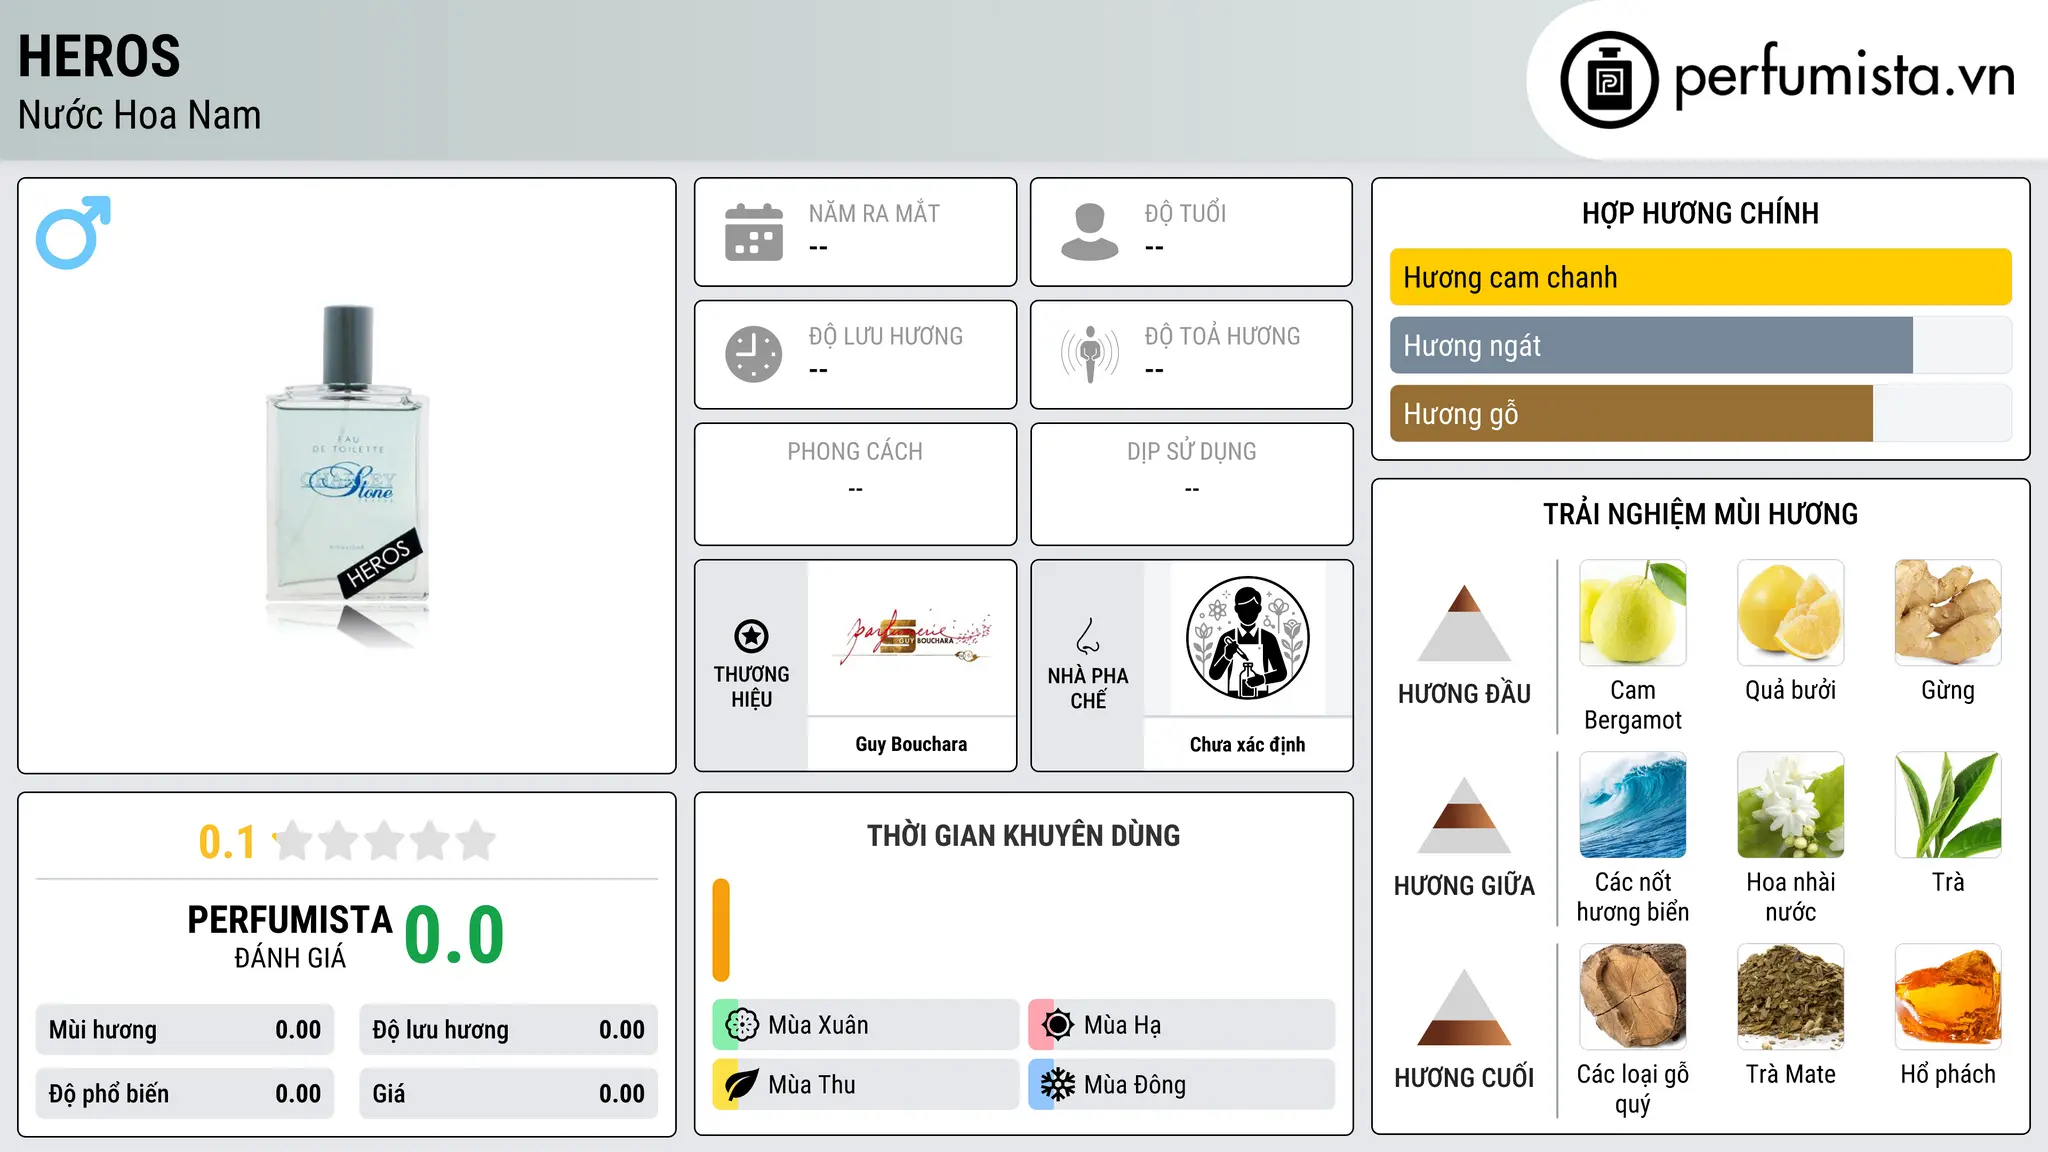Click the Guy Bouchara brand name
This screenshot has width=2048, height=1152.
coord(911,744)
